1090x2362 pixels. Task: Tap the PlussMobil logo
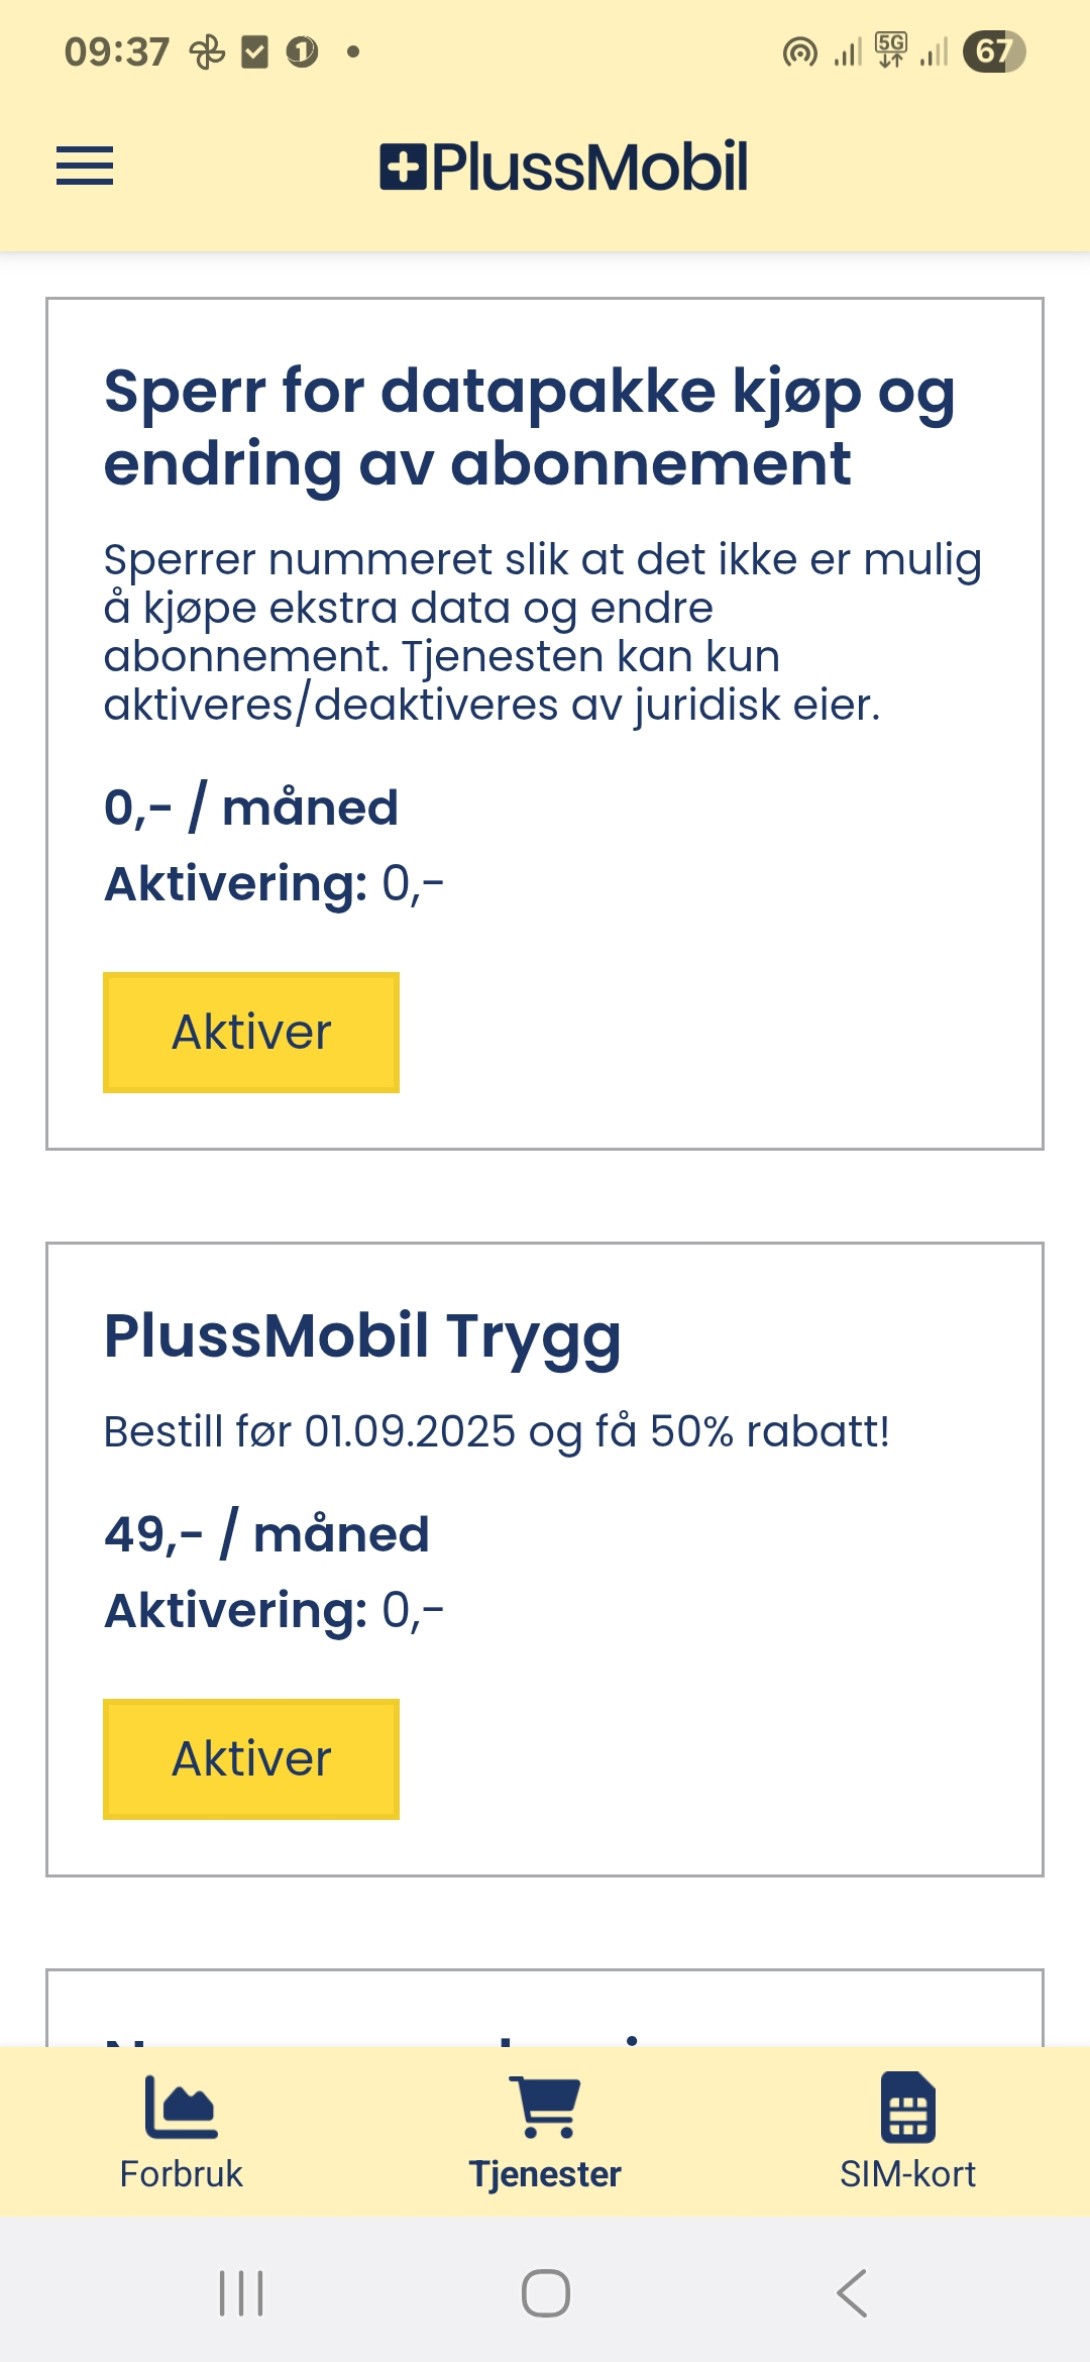tap(563, 166)
